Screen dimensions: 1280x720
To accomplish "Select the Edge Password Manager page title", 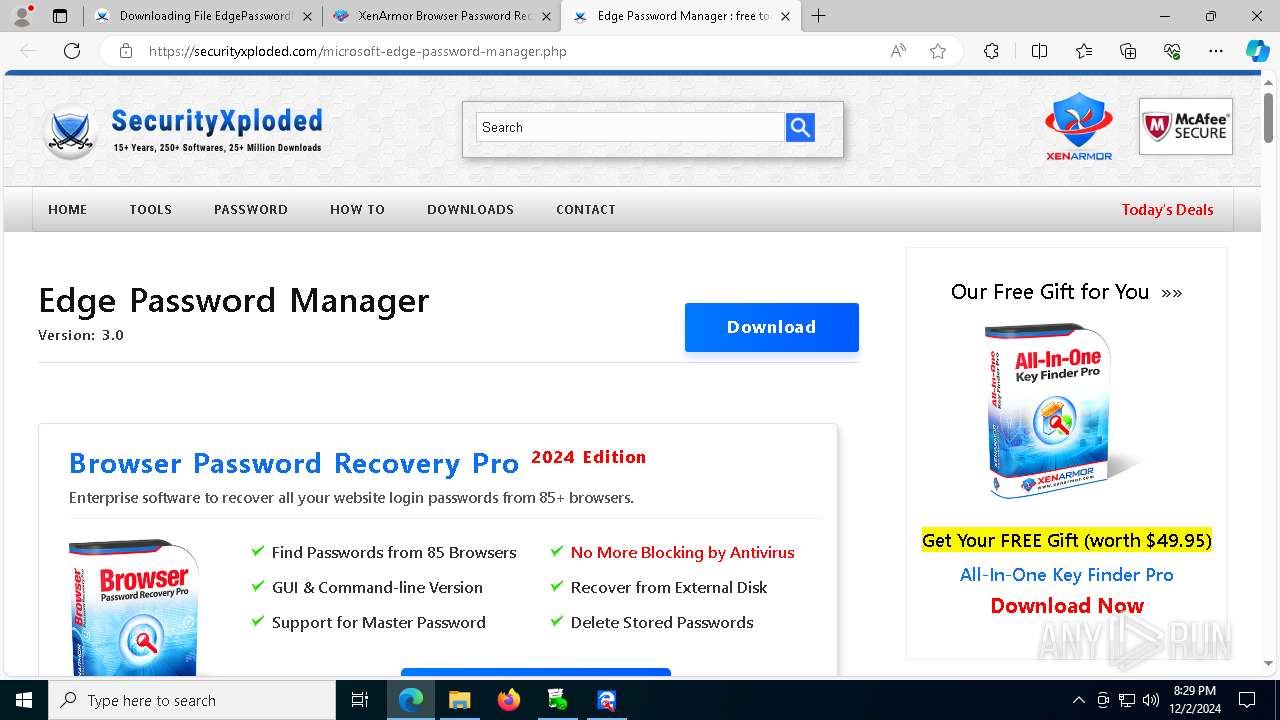I will pos(234,300).
